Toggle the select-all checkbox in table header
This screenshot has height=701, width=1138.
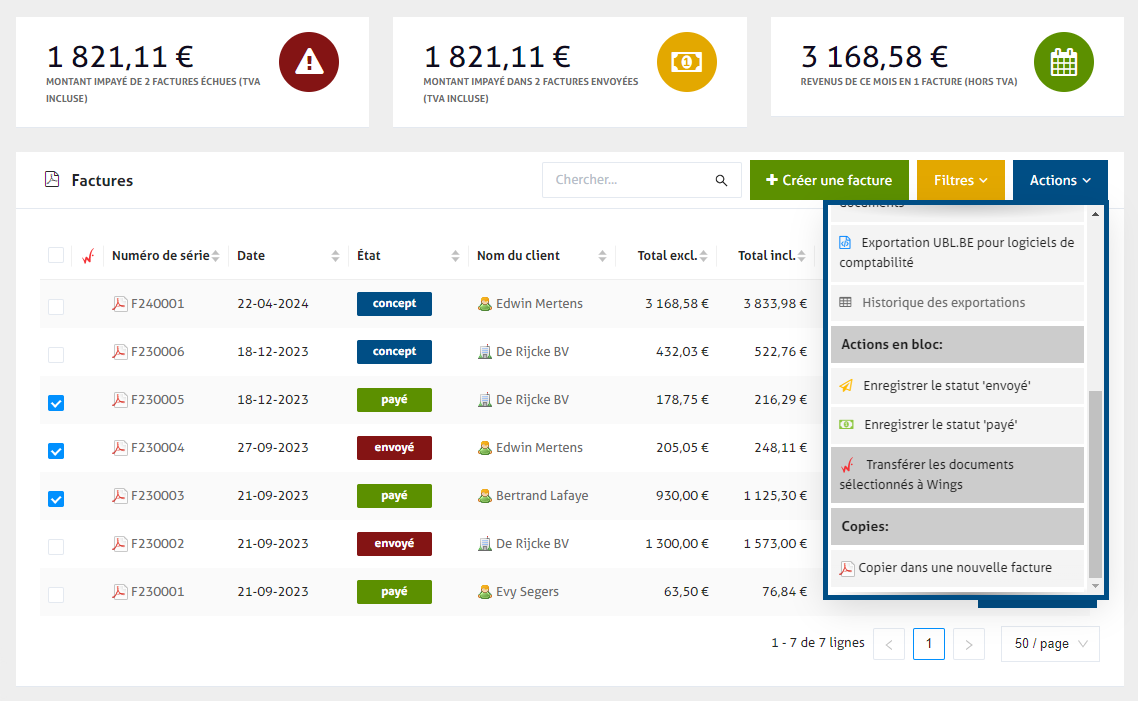56,255
